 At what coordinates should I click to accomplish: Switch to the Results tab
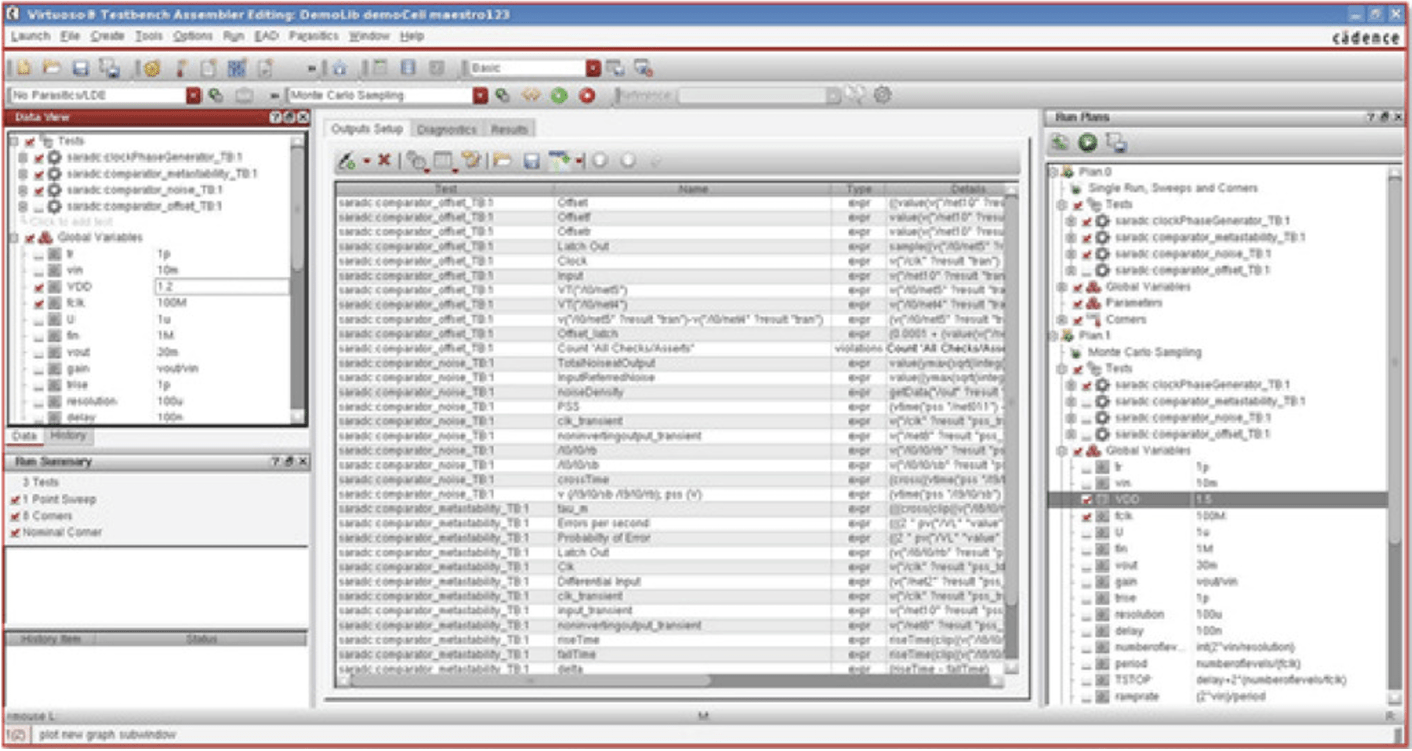click(x=509, y=129)
